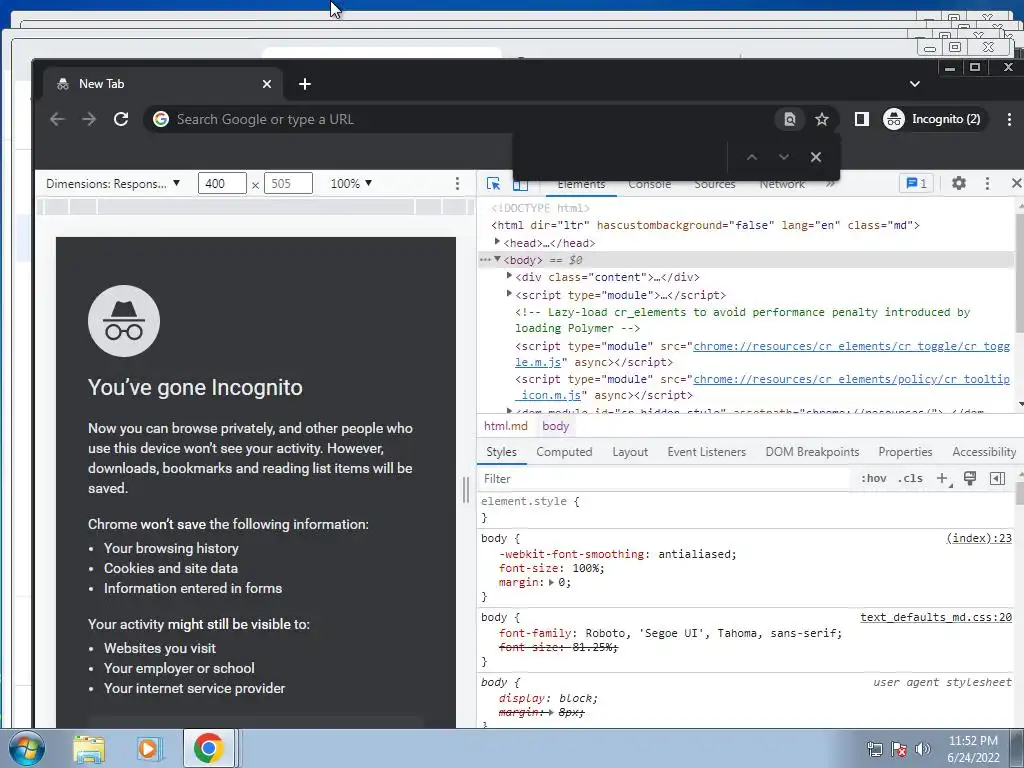Add a new style rule with plus icon

942,479
